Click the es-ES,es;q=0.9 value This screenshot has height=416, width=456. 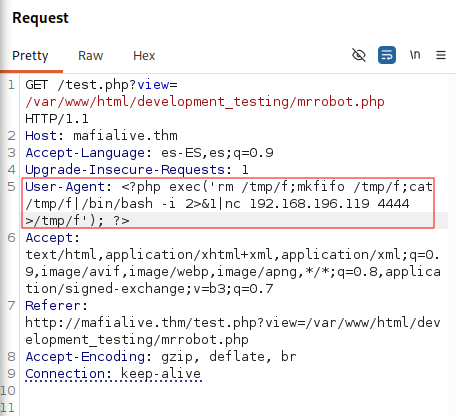pos(217,153)
